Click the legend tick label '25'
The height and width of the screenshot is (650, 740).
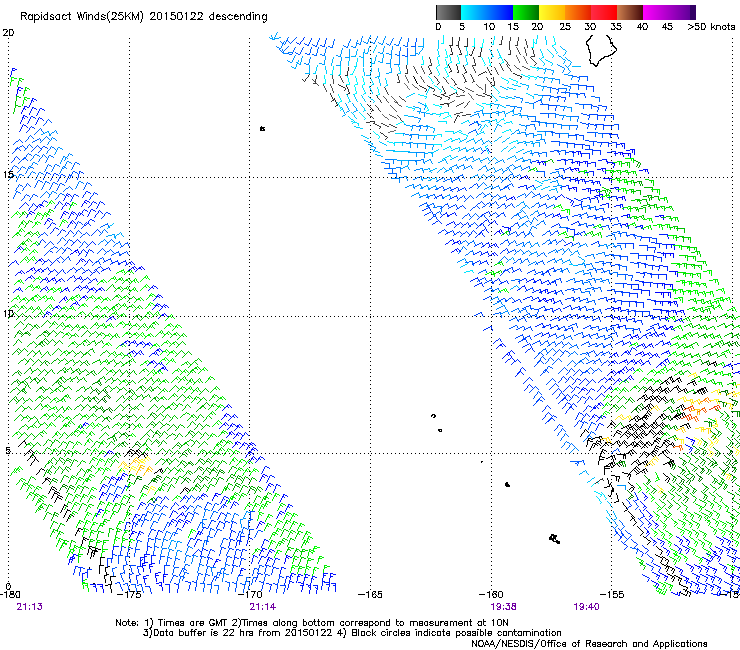pyautogui.click(x=565, y=26)
